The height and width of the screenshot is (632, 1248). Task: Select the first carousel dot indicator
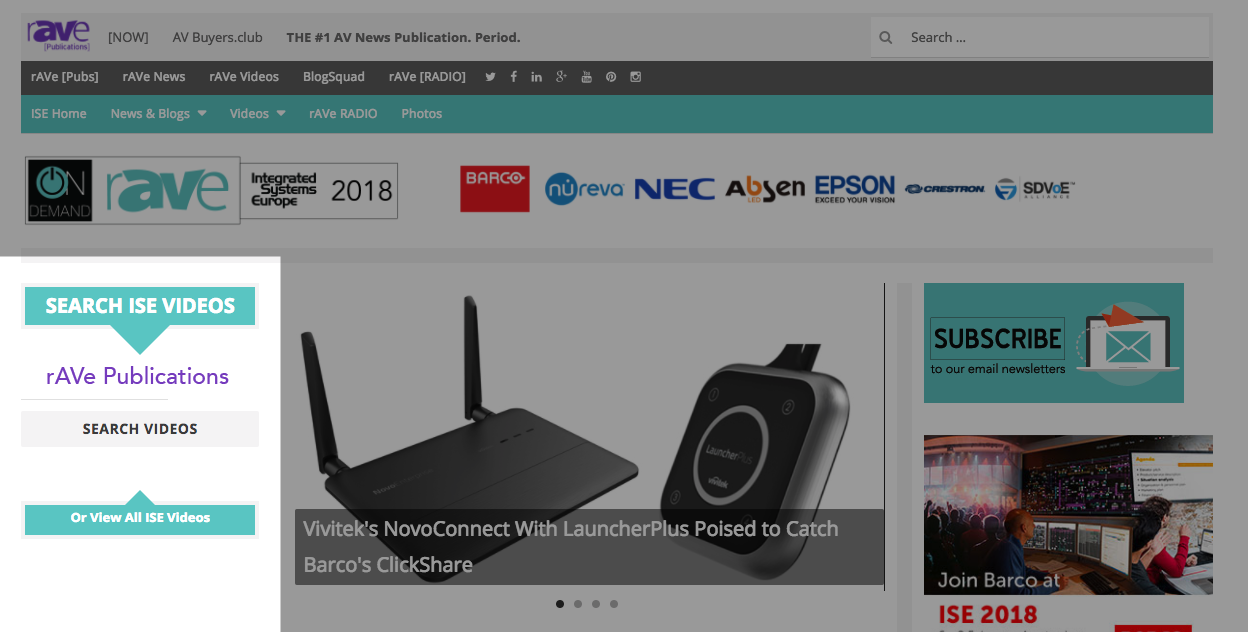coord(560,604)
